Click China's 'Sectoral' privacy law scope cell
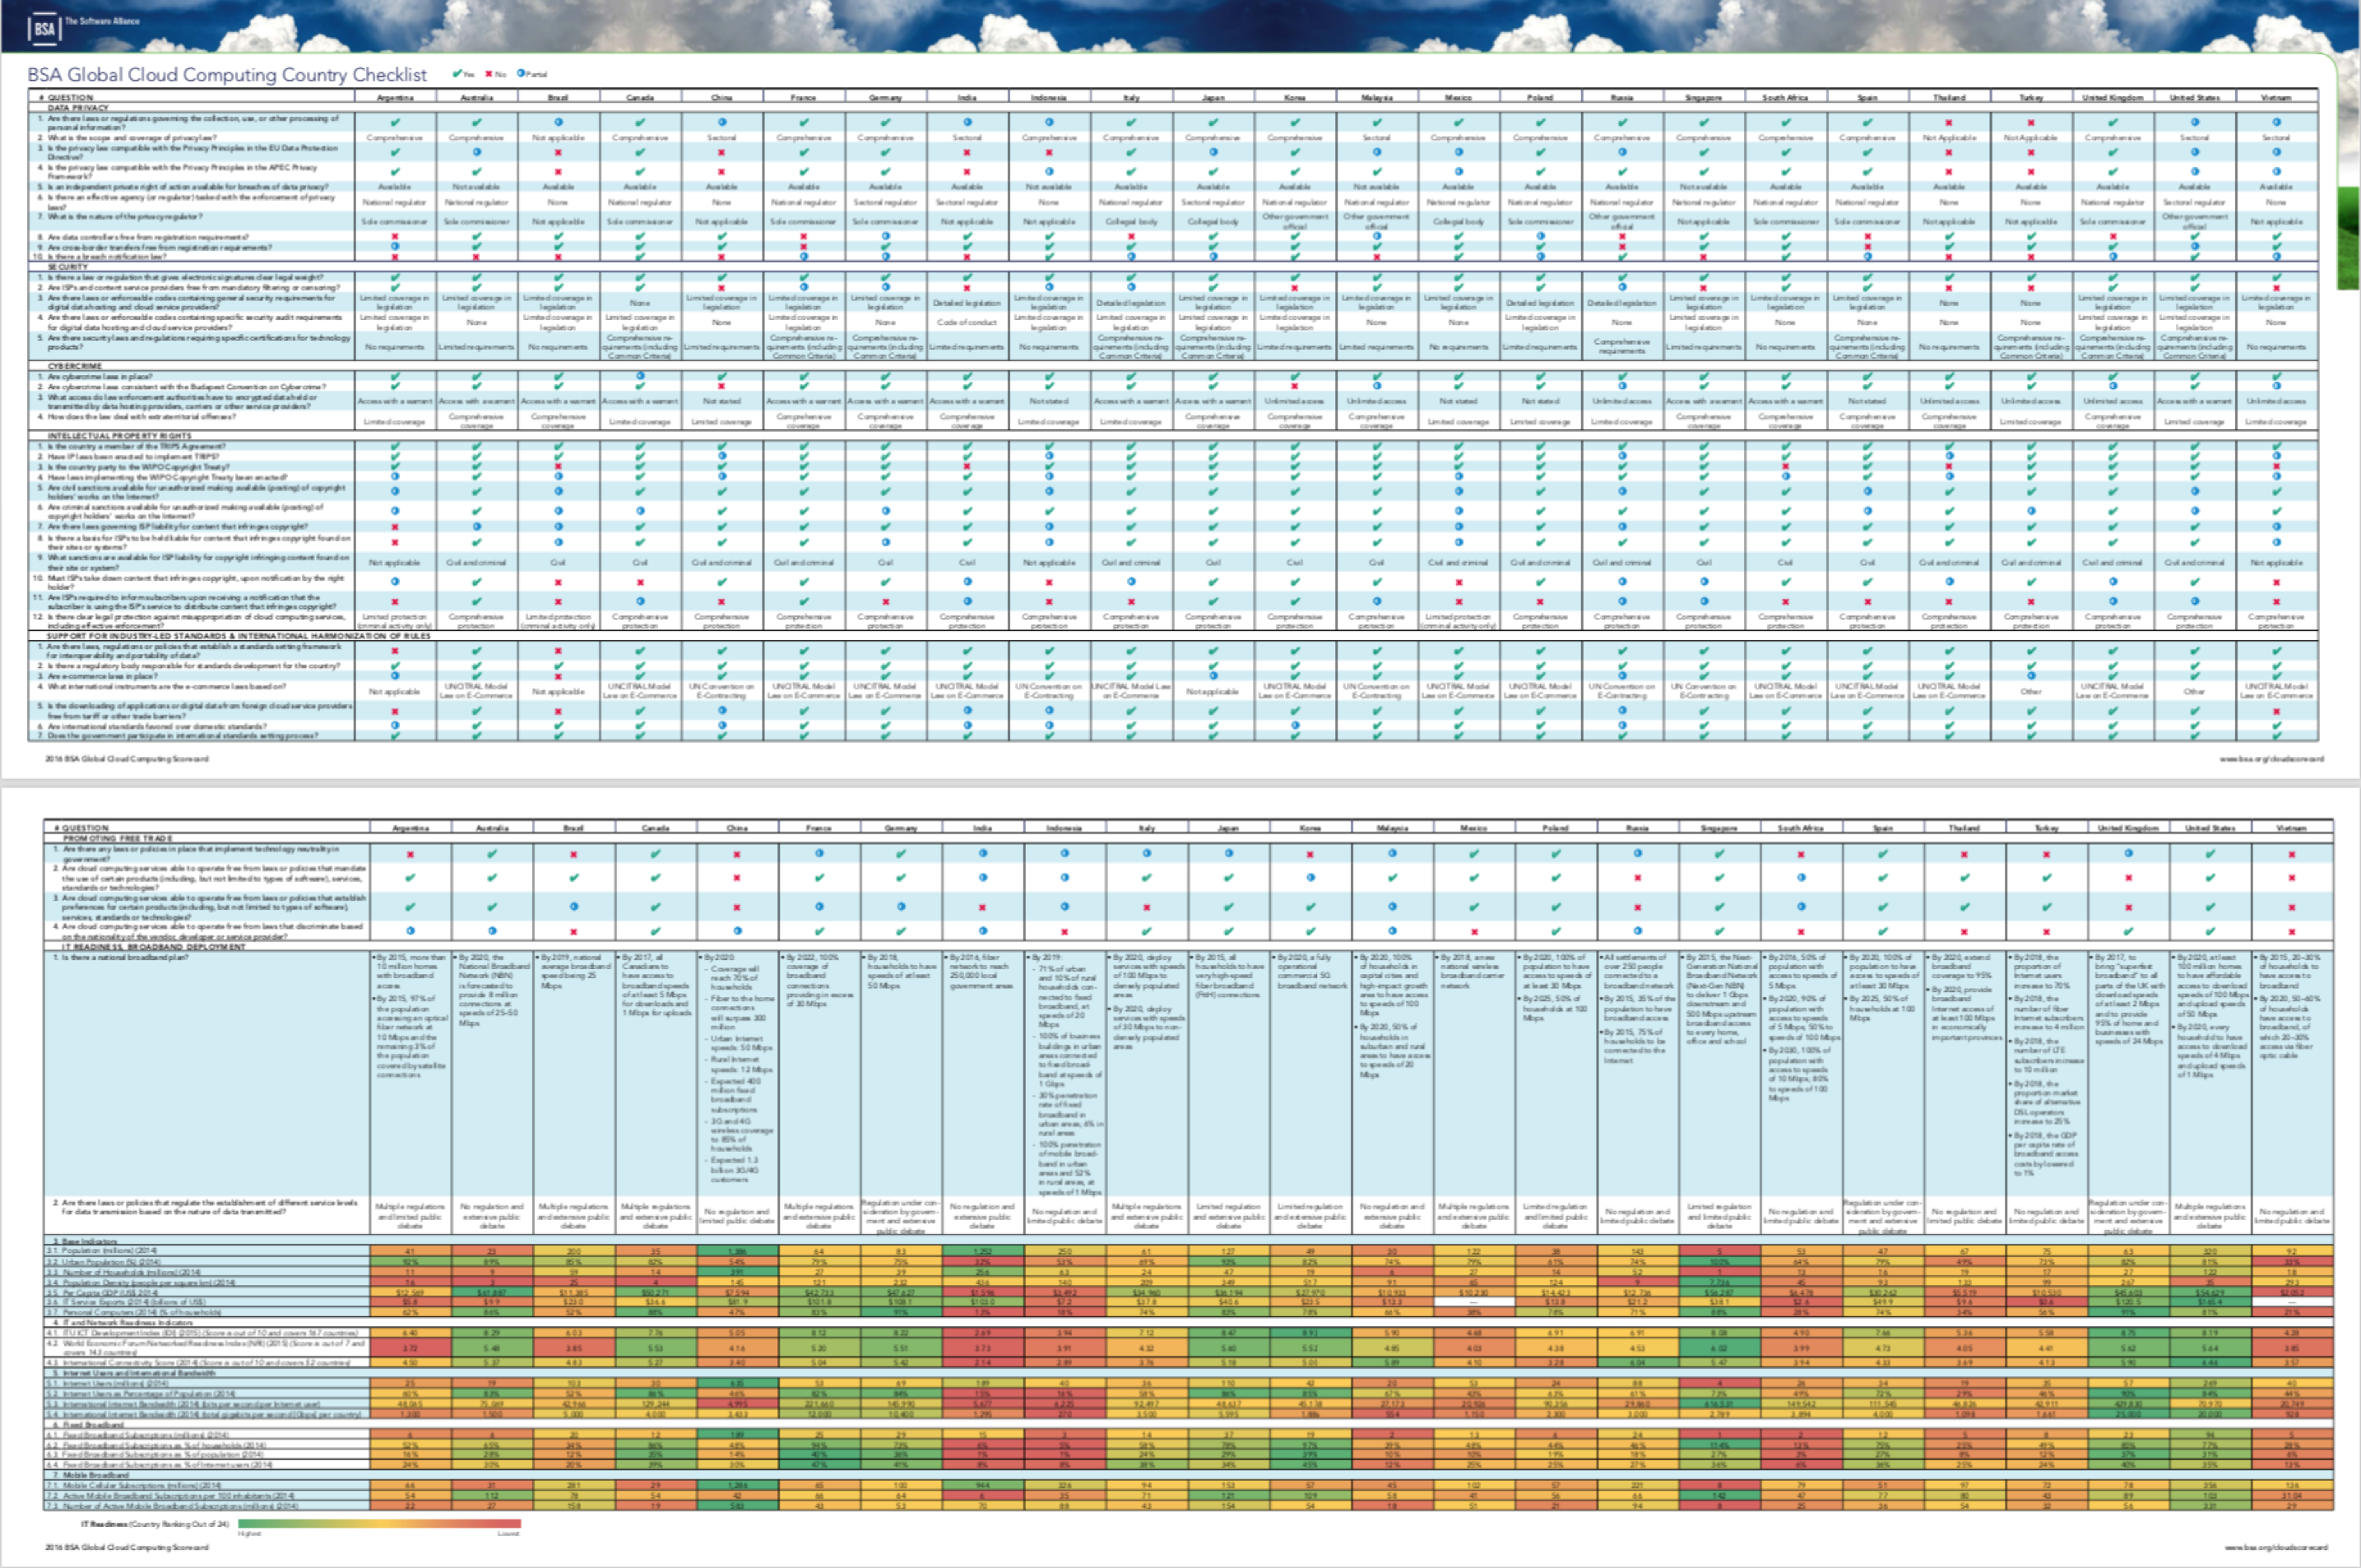 coord(721,138)
